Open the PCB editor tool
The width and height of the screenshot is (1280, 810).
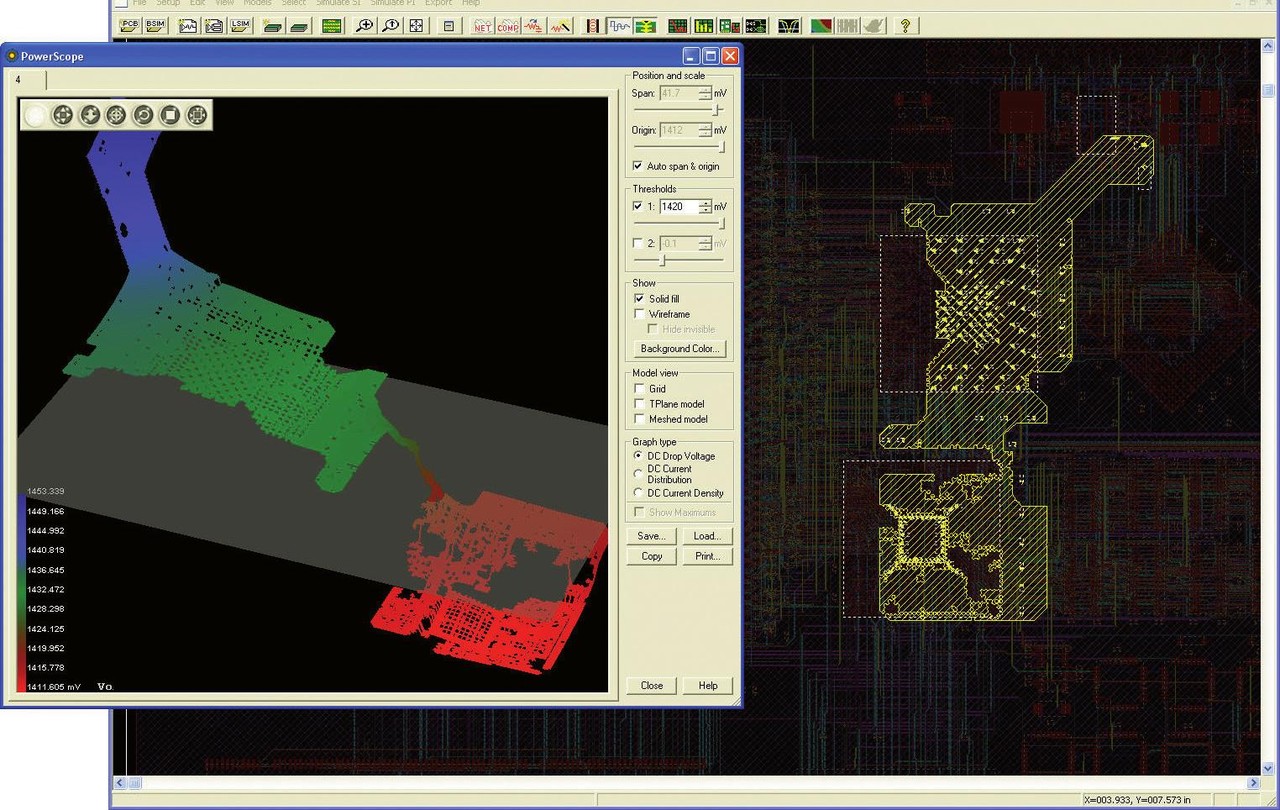pyautogui.click(x=128, y=25)
